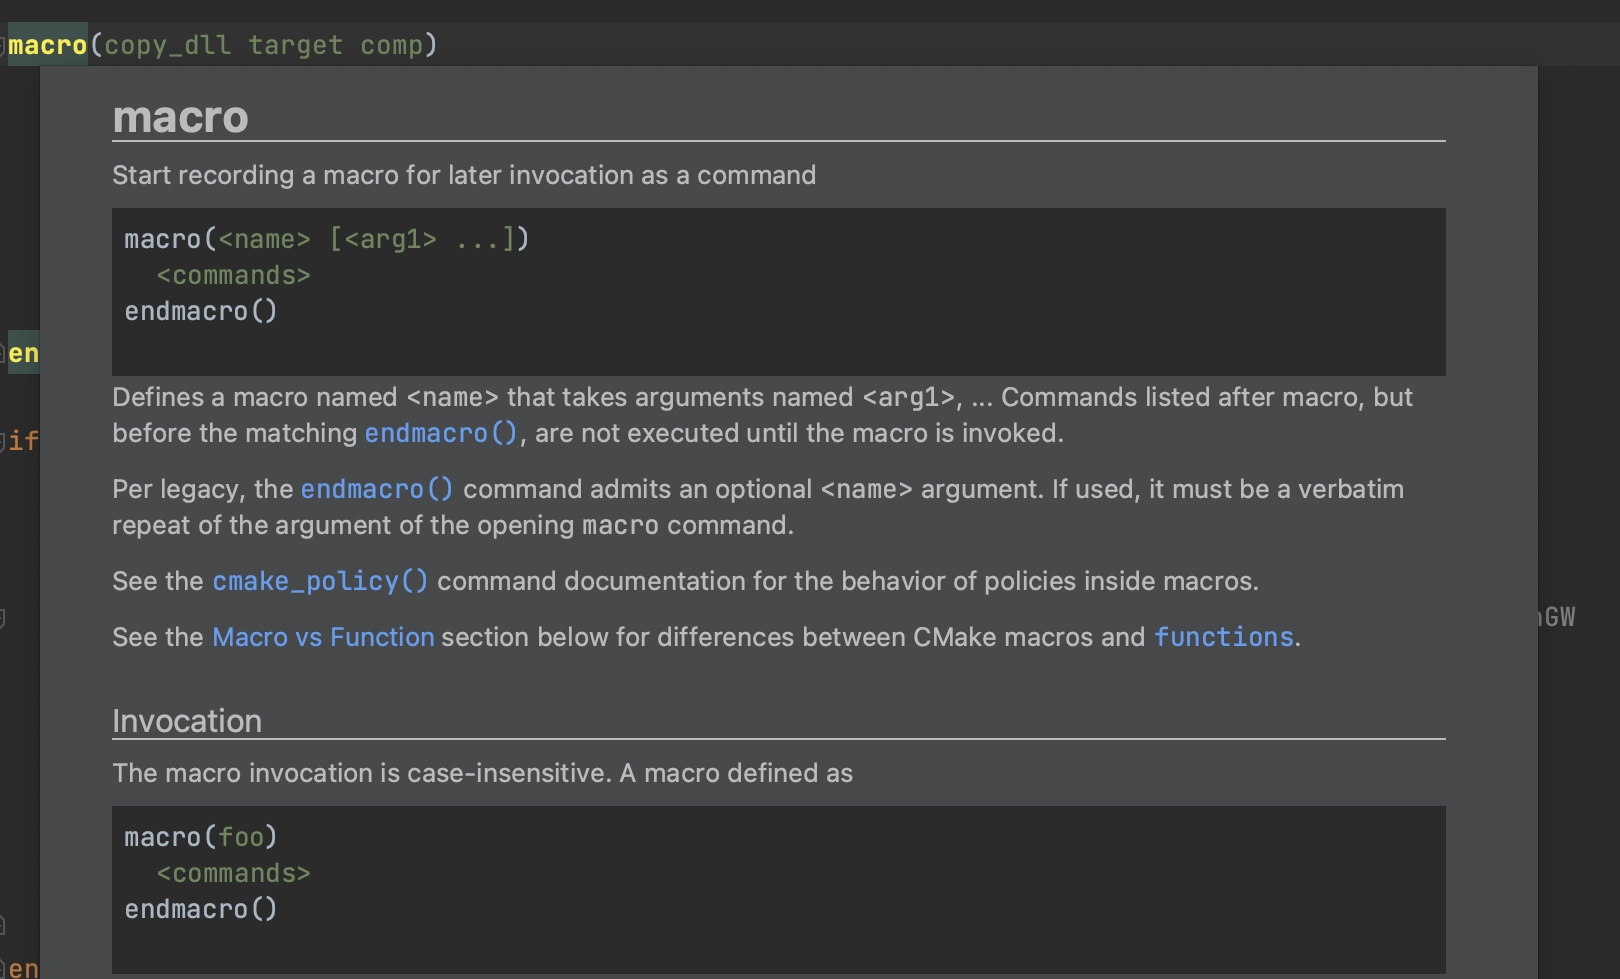This screenshot has width=1620, height=979.
Task: Open the endmacro() link after 'Per legacy, the'
Action: [377, 489]
